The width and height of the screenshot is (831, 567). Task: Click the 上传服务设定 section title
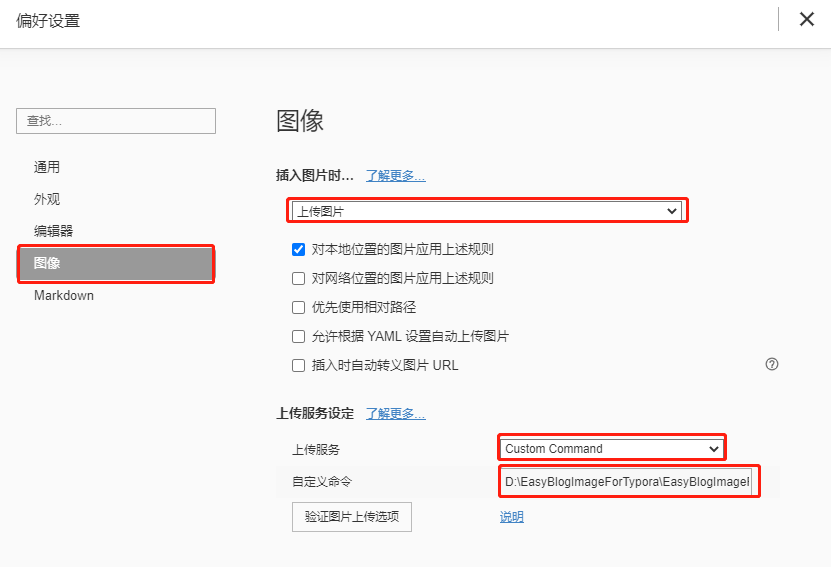[315, 413]
